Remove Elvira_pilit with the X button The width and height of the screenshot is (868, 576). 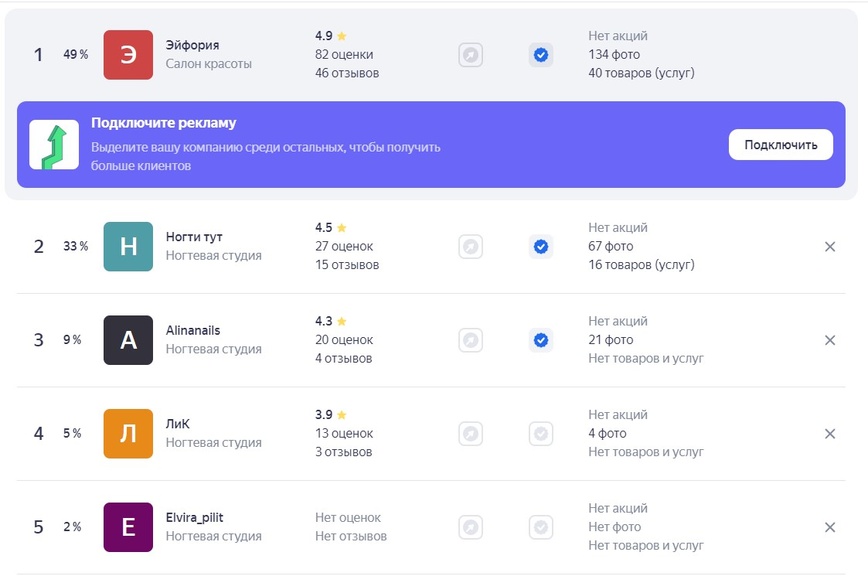click(830, 527)
